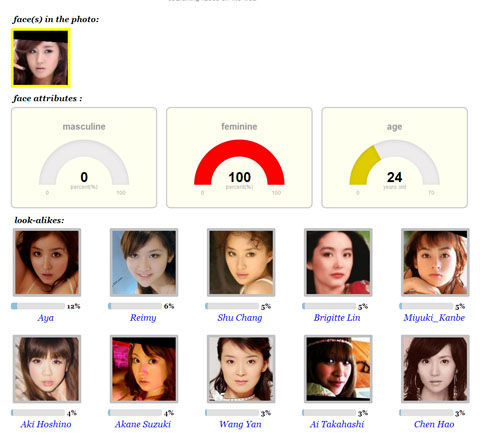Click Reimy's 6% similarity bar

click(x=135, y=306)
